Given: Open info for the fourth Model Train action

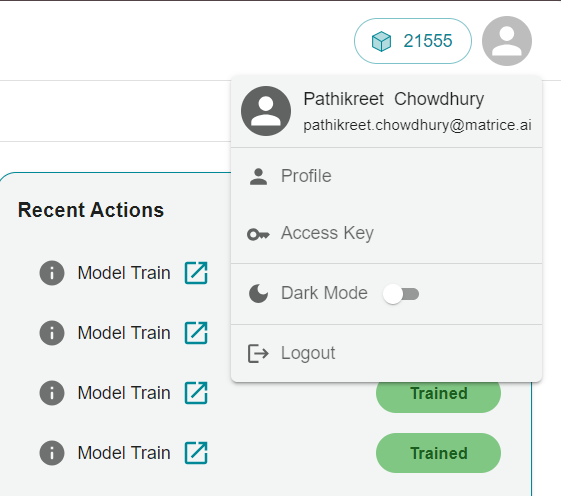Looking at the screenshot, I should pyautogui.click(x=52, y=453).
